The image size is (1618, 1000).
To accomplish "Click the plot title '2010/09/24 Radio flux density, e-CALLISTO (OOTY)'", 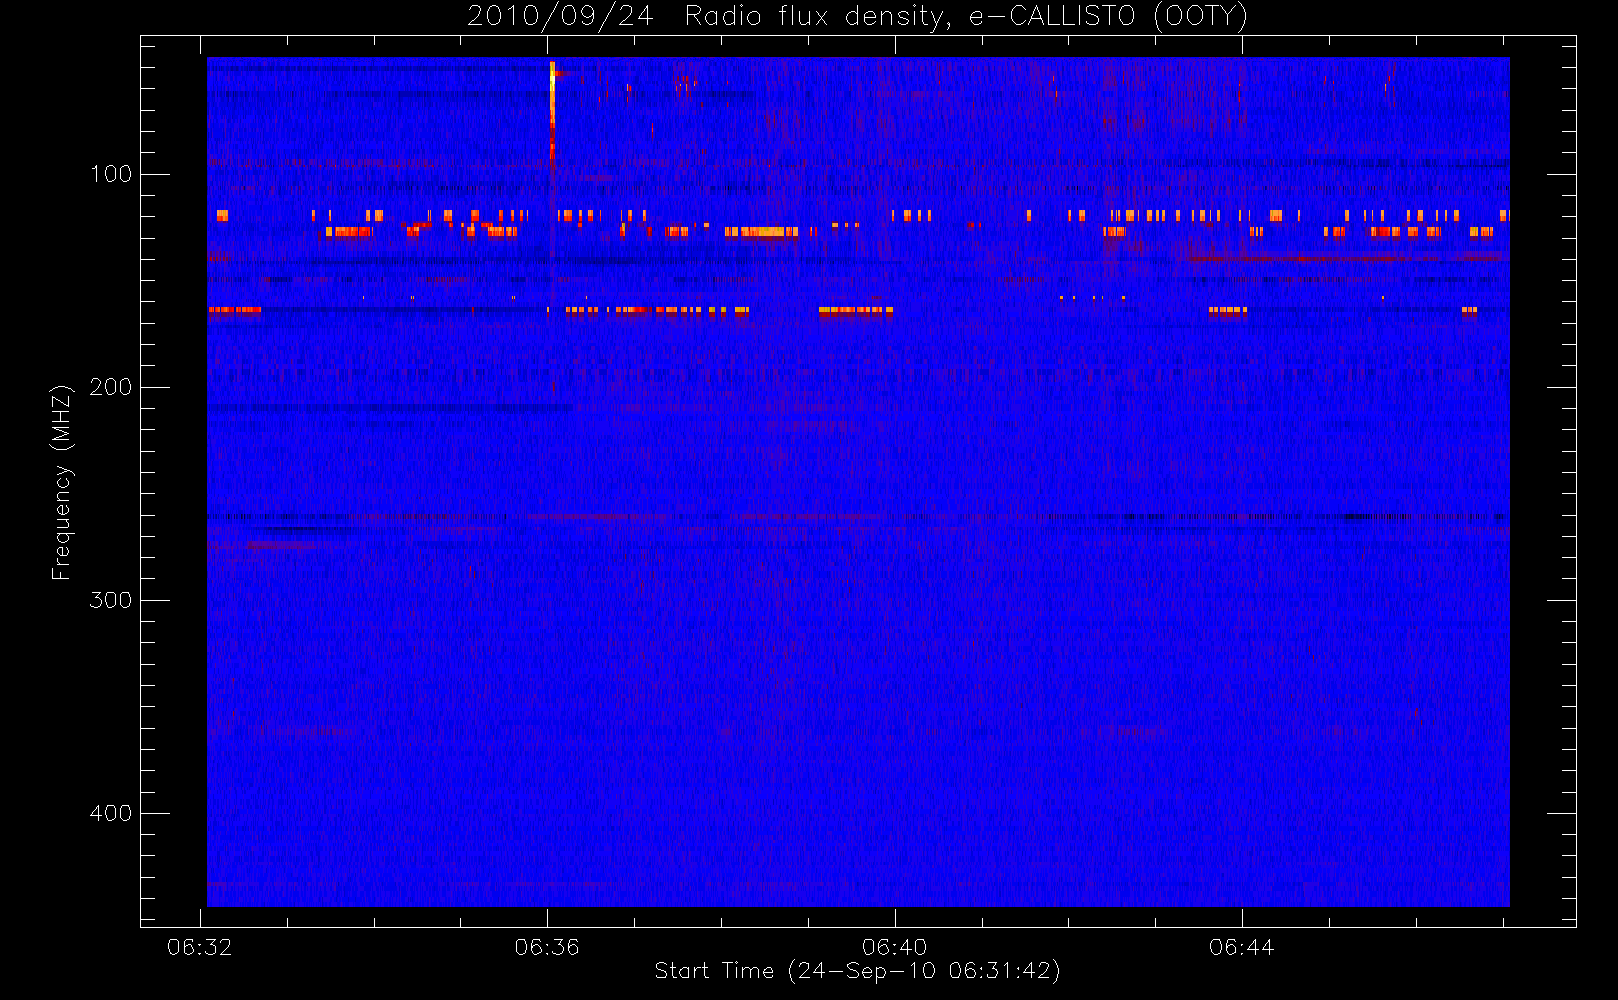I will [857, 17].
